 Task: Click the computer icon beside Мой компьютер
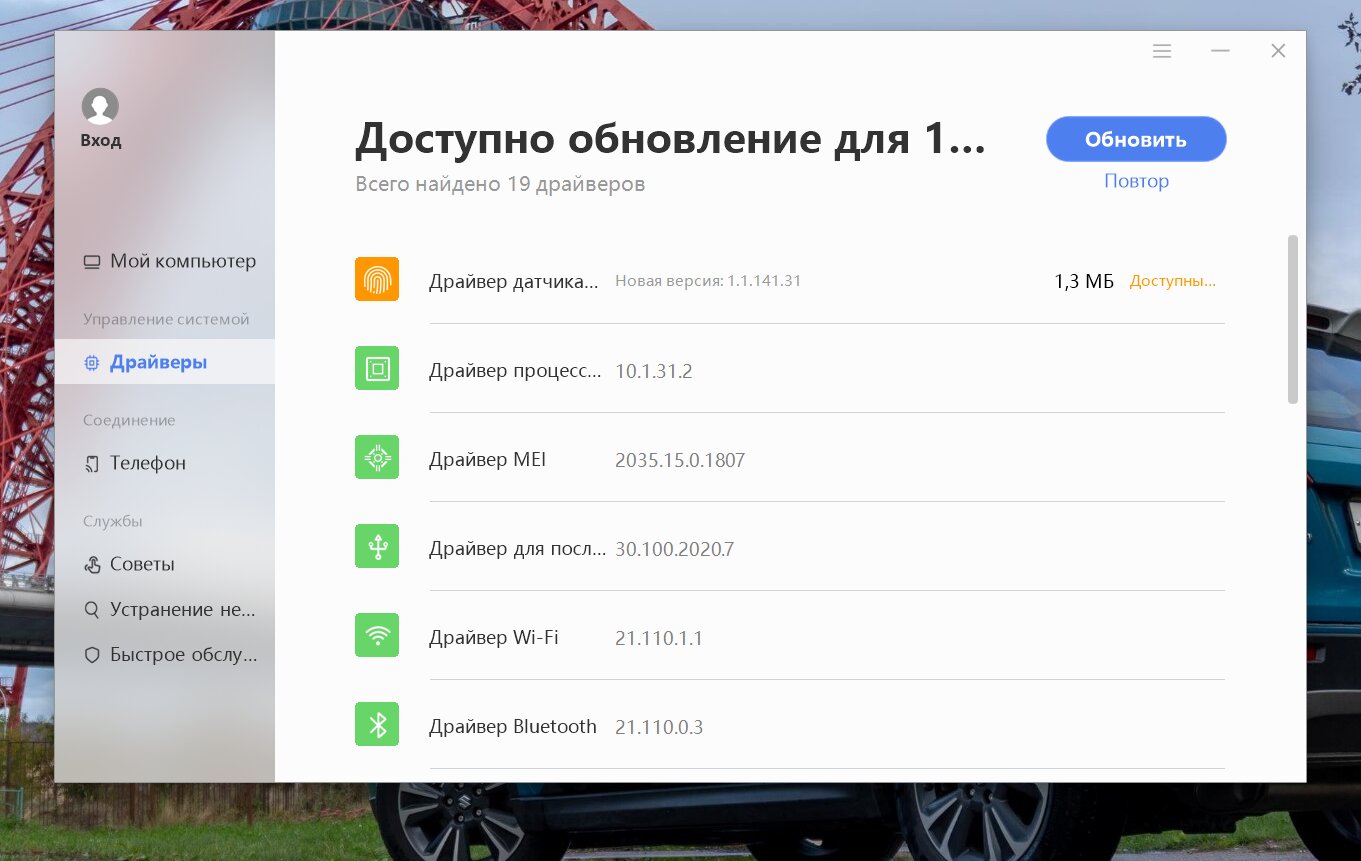(92, 262)
